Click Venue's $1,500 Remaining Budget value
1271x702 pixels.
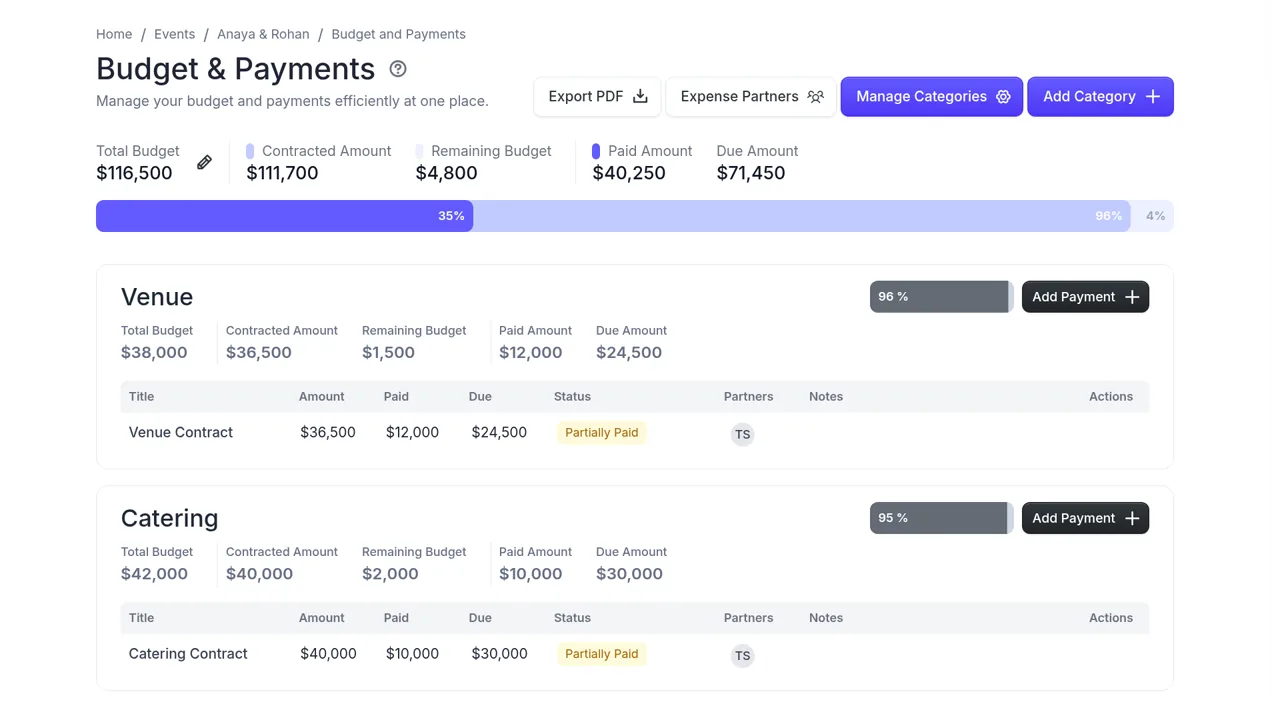pyautogui.click(x=388, y=352)
